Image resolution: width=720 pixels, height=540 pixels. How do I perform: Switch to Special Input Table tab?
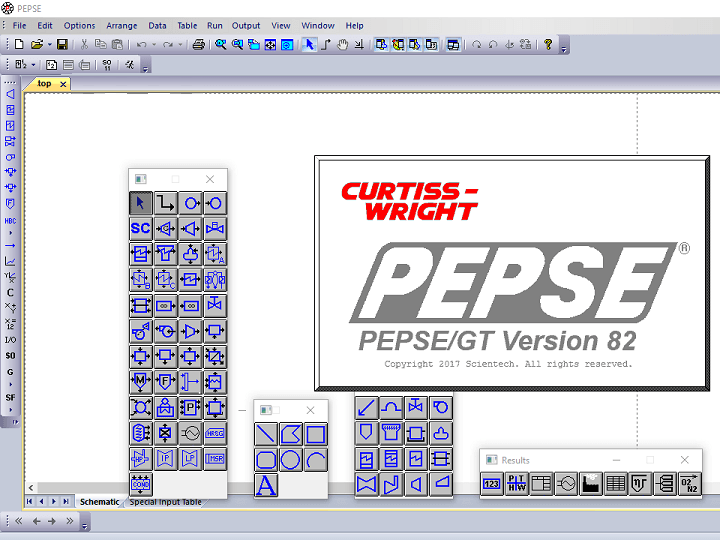[x=165, y=502]
